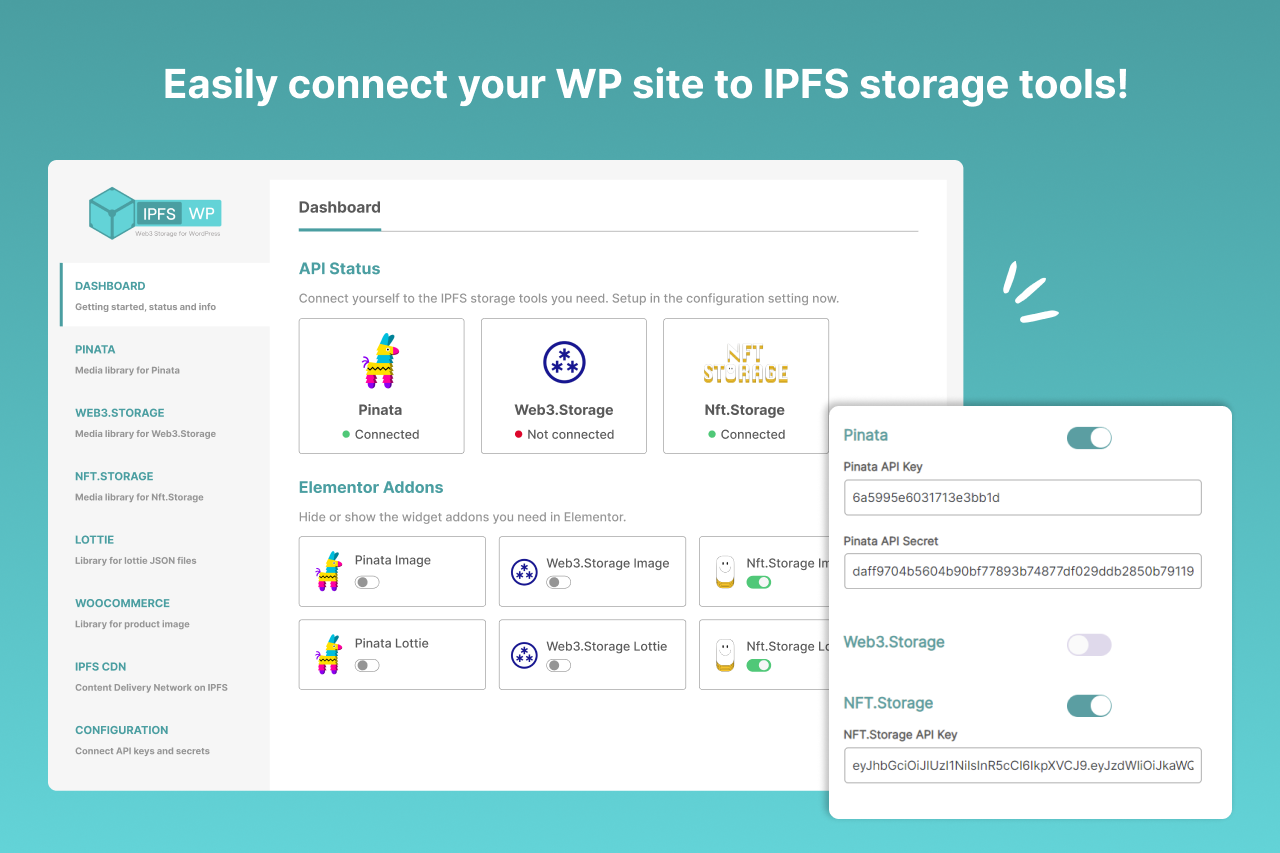Enable the Web3.Storage Lottie addon switch
The height and width of the screenshot is (853, 1280).
point(558,665)
